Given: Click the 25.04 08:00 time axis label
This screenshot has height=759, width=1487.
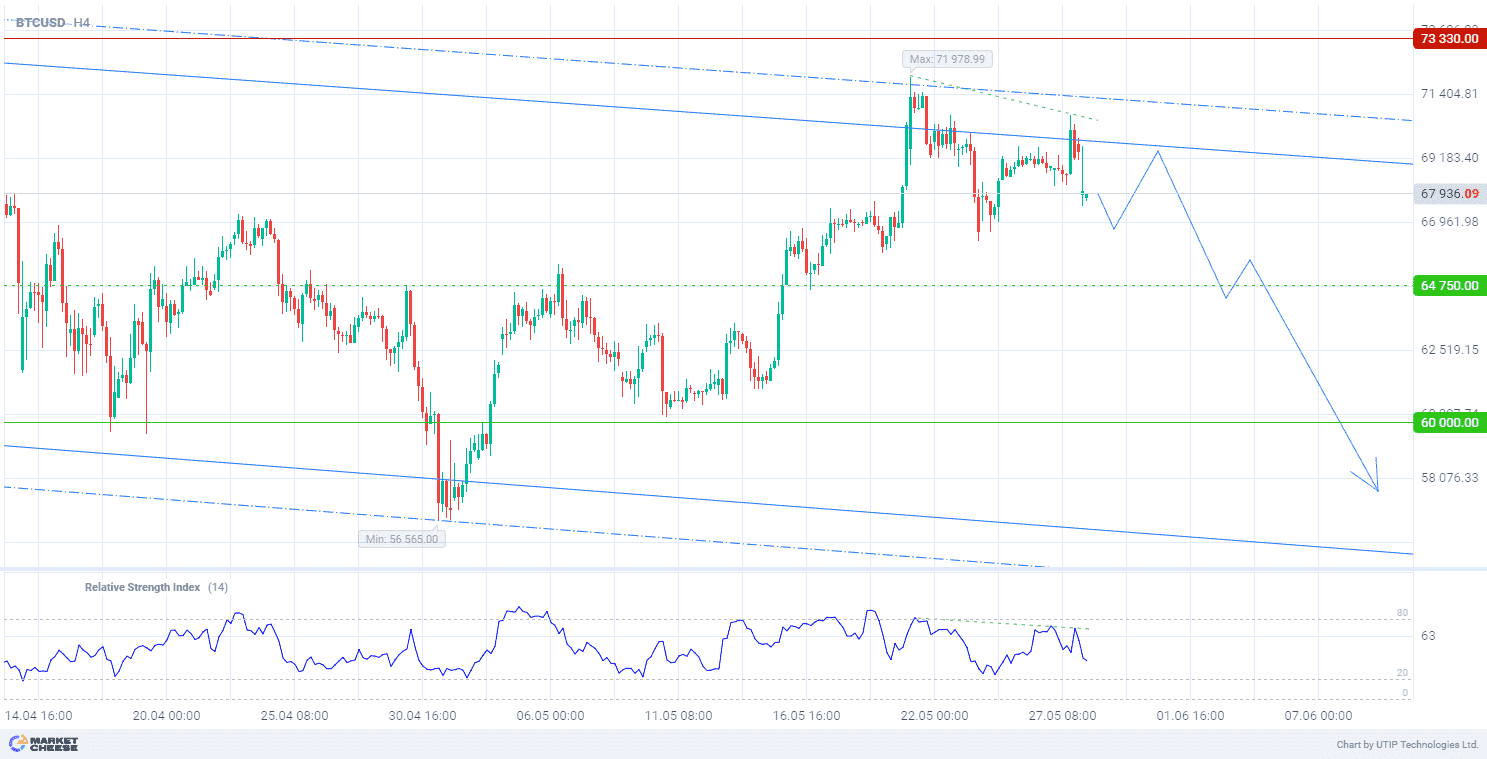Looking at the screenshot, I should 294,716.
